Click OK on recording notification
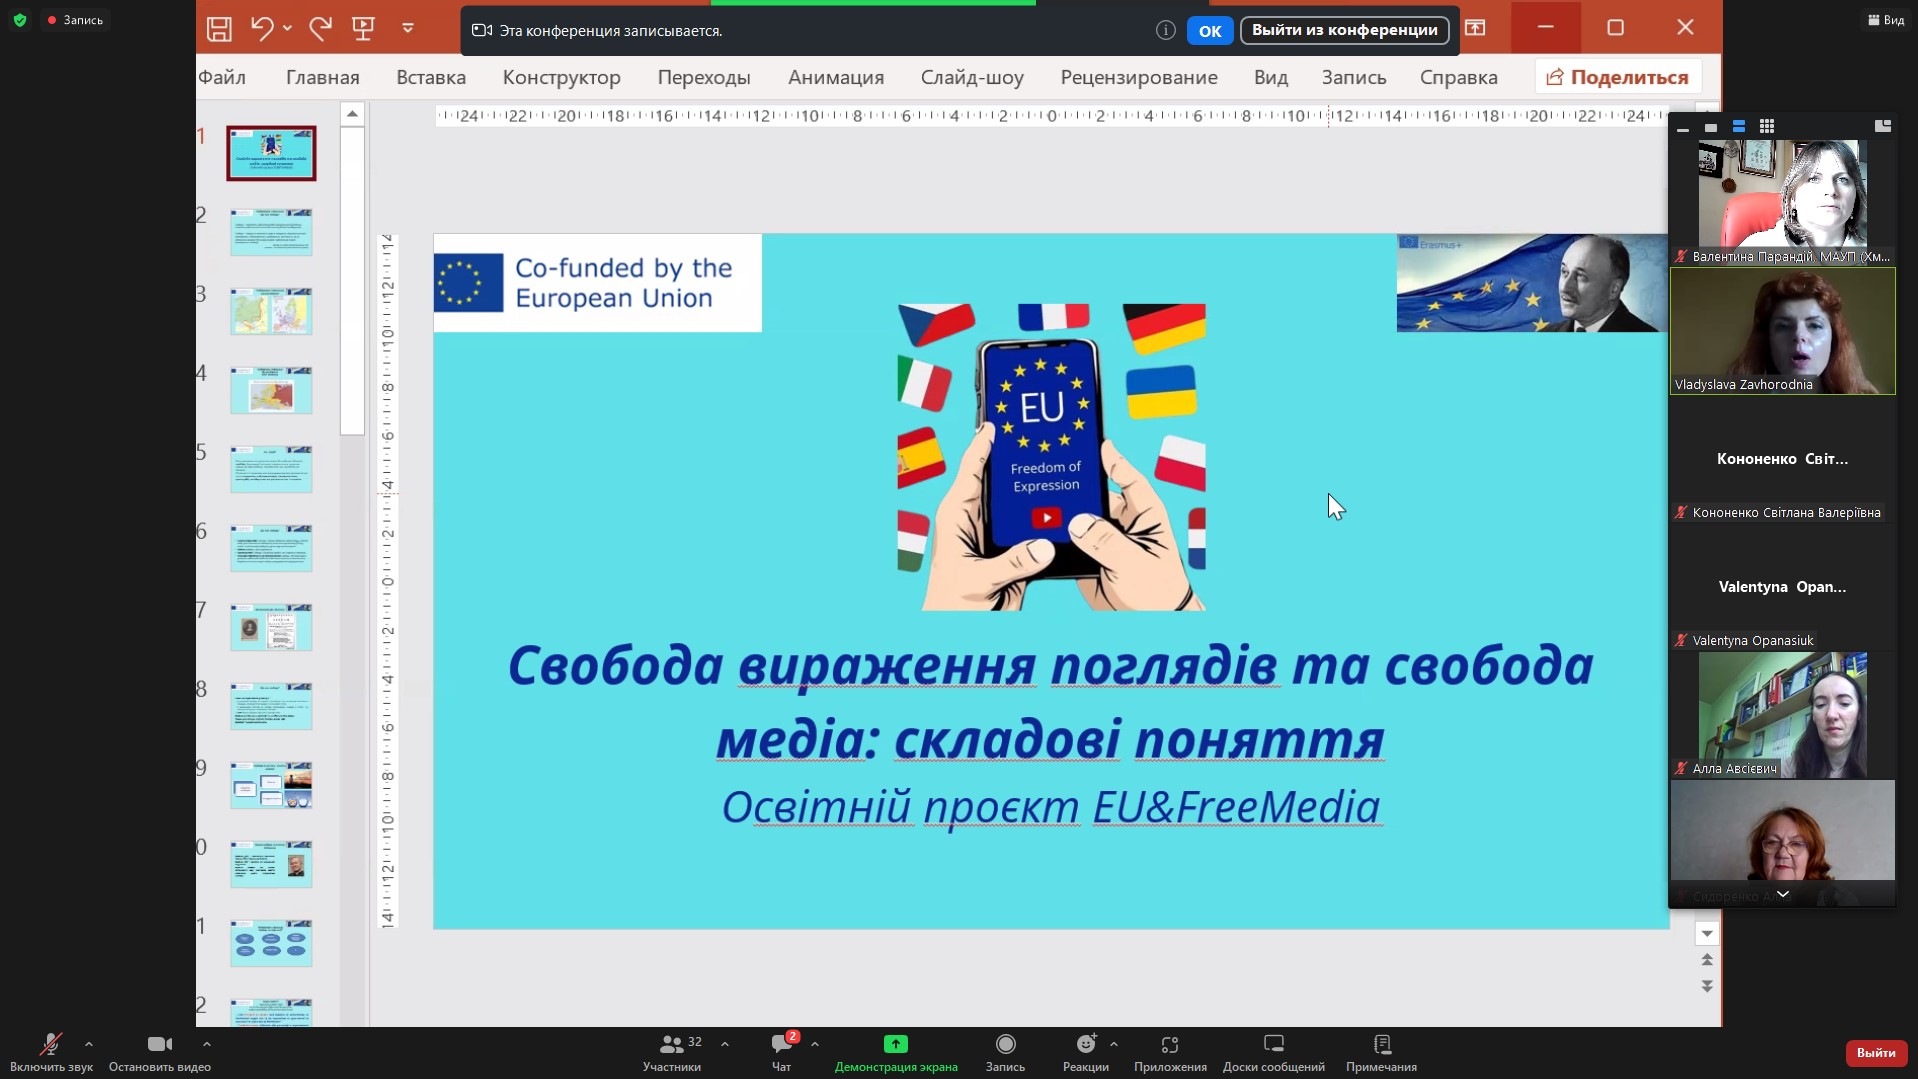The image size is (1918, 1079). 1209,31
